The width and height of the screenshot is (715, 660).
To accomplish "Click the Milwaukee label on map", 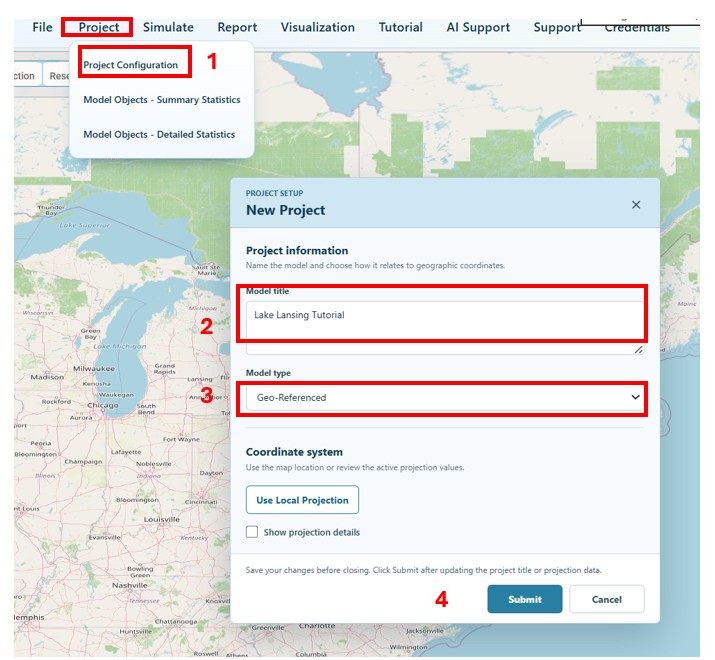I will tap(94, 368).
